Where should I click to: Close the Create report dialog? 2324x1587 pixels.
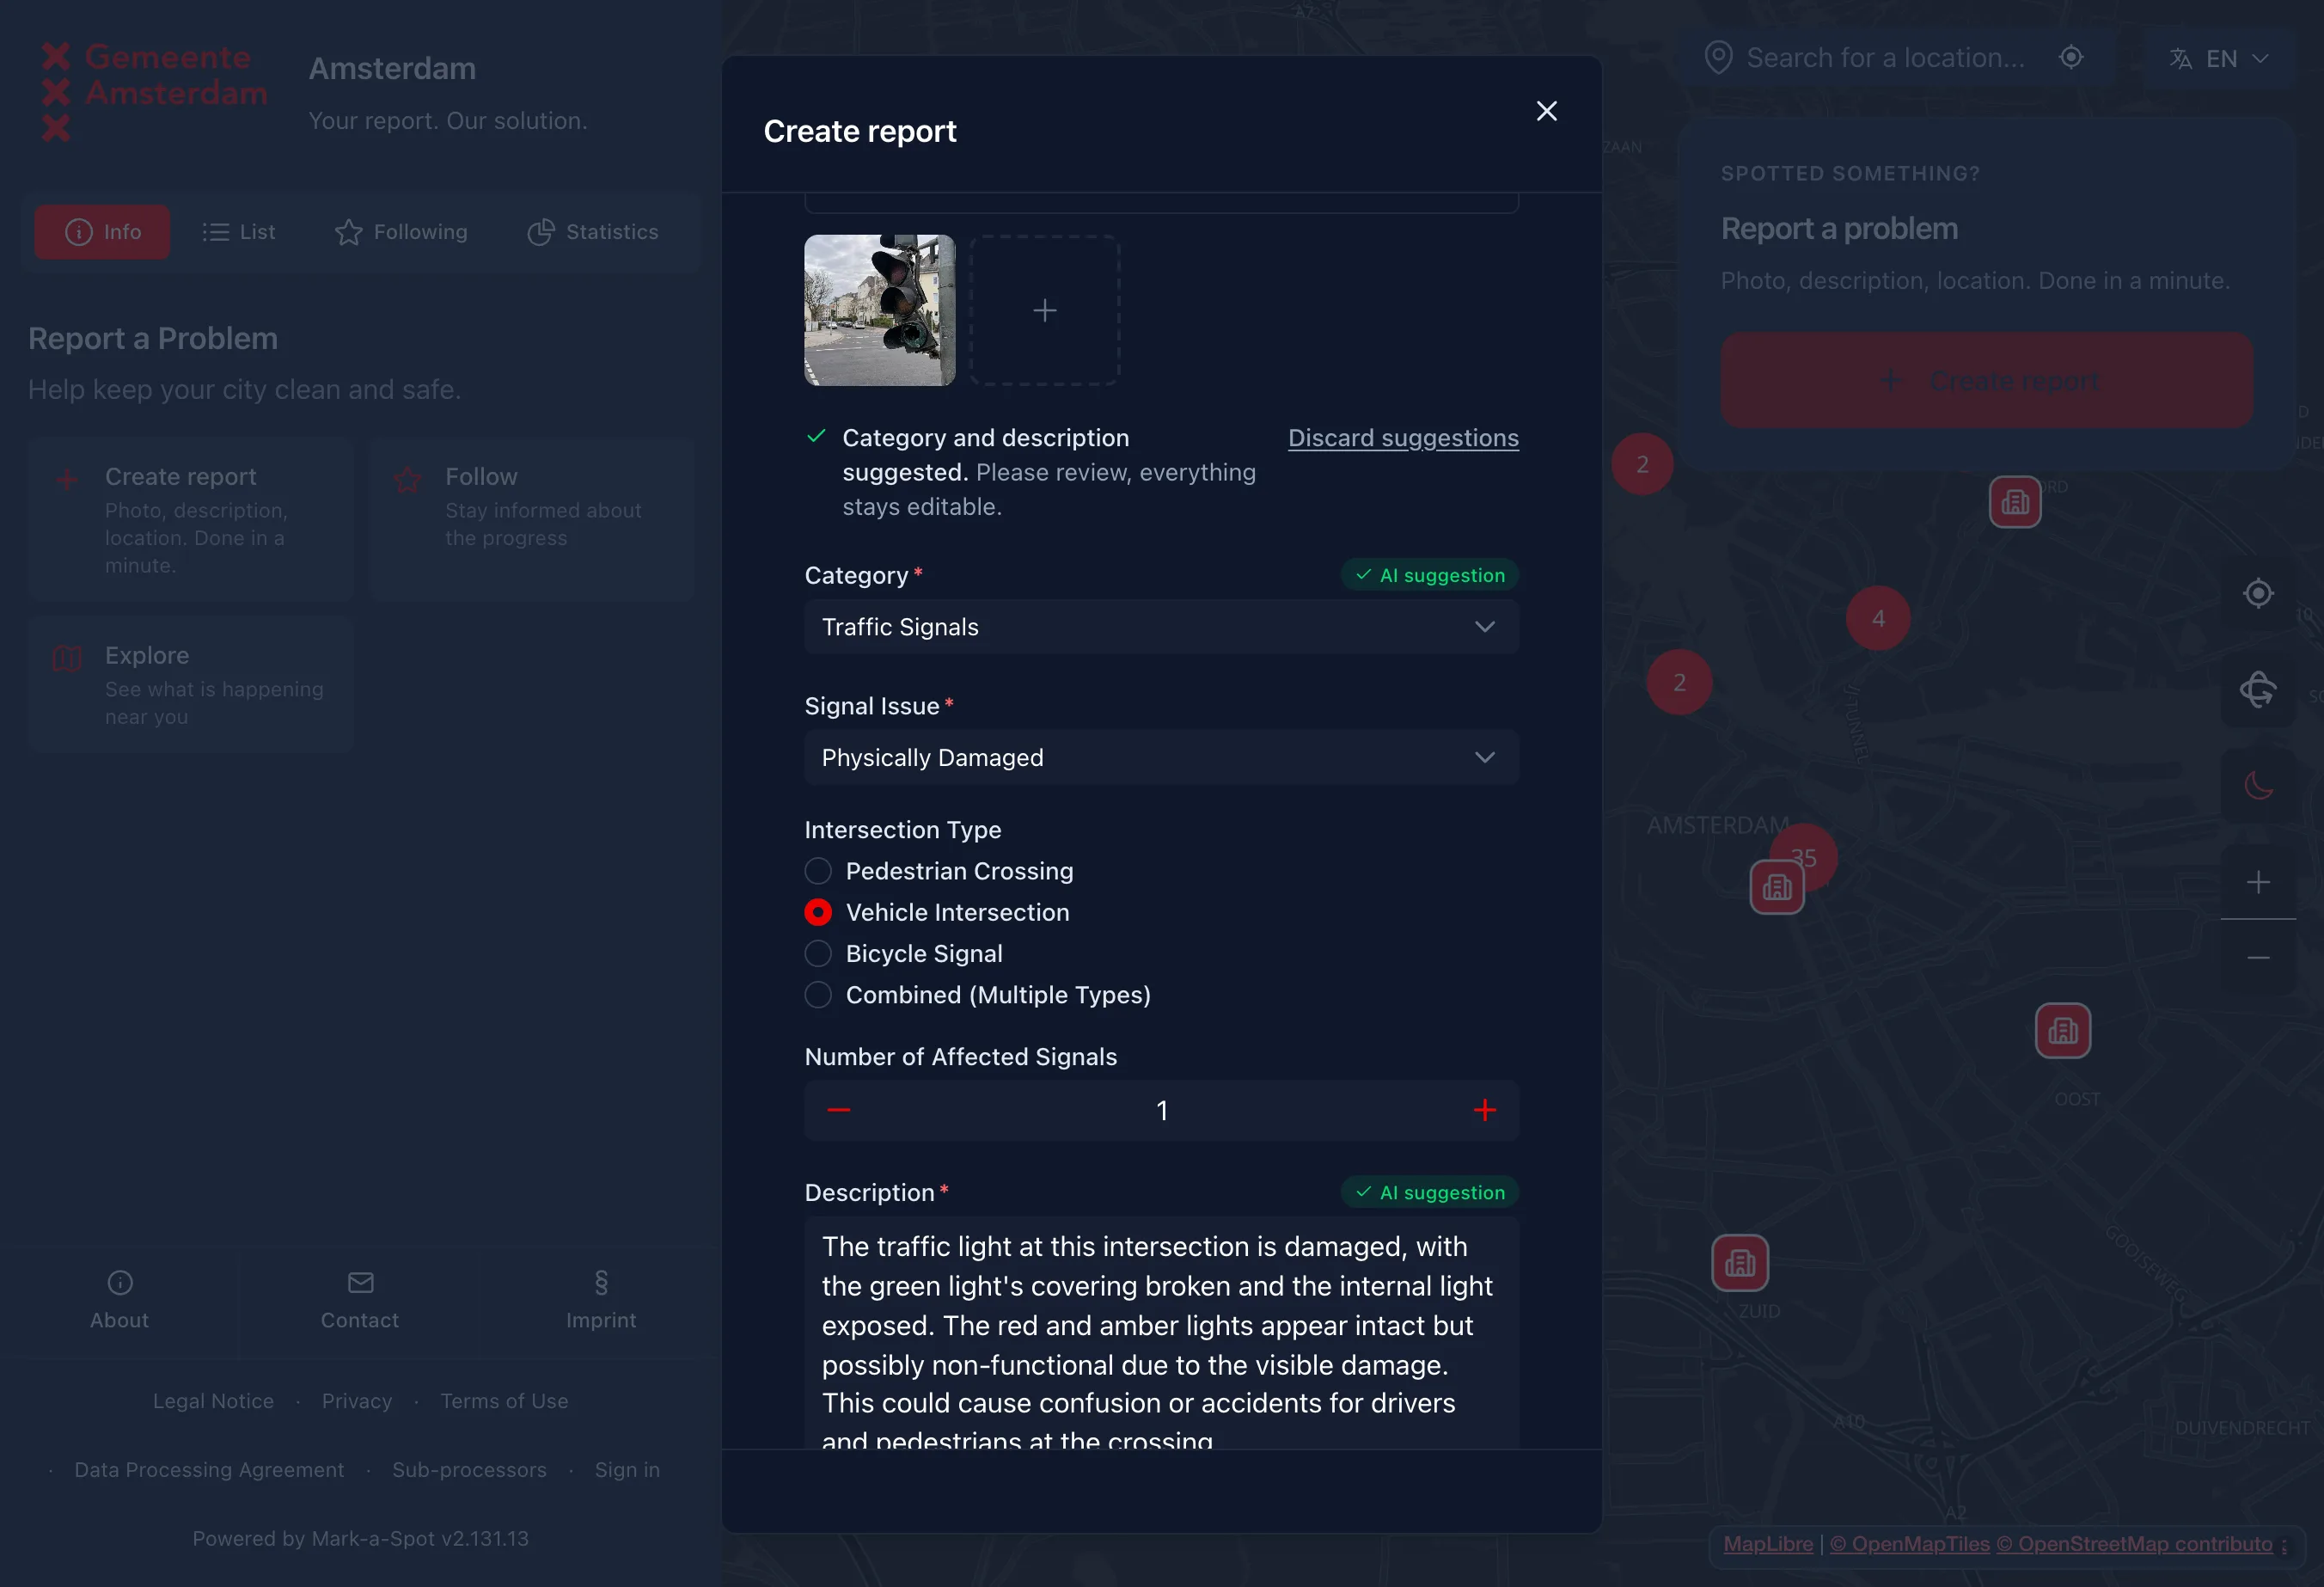pyautogui.click(x=1546, y=111)
